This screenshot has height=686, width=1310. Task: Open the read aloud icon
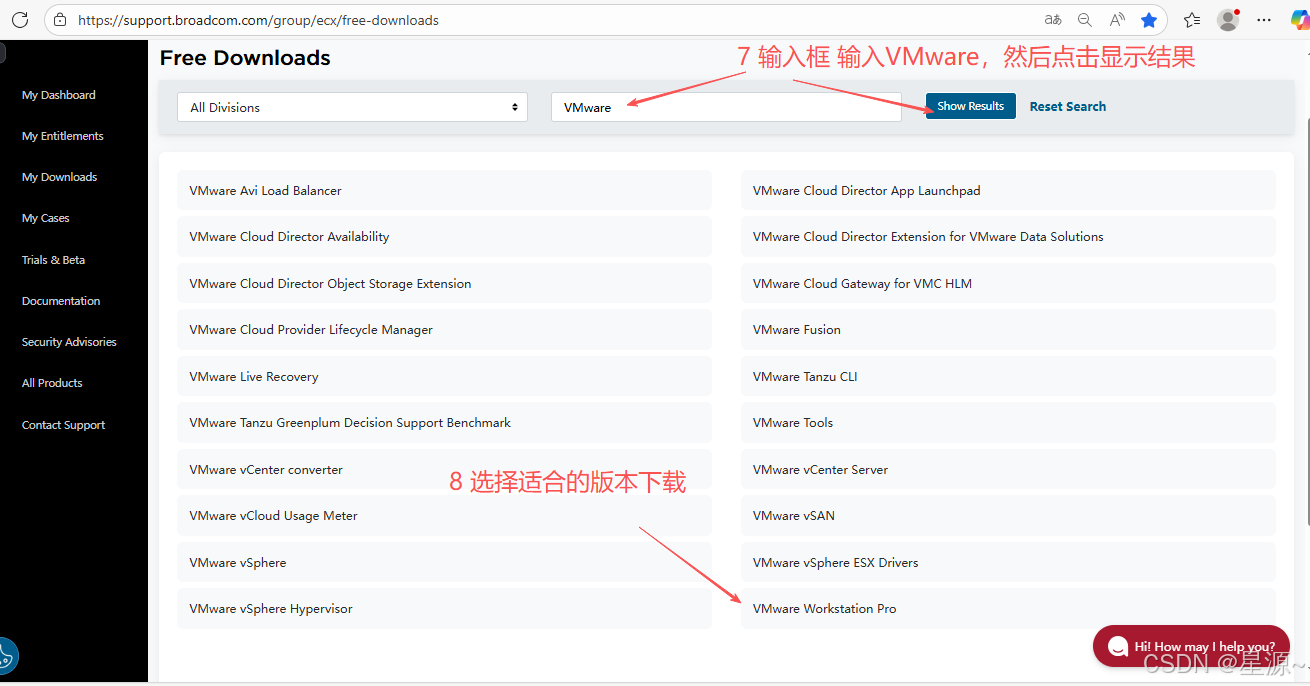[x=1117, y=20]
